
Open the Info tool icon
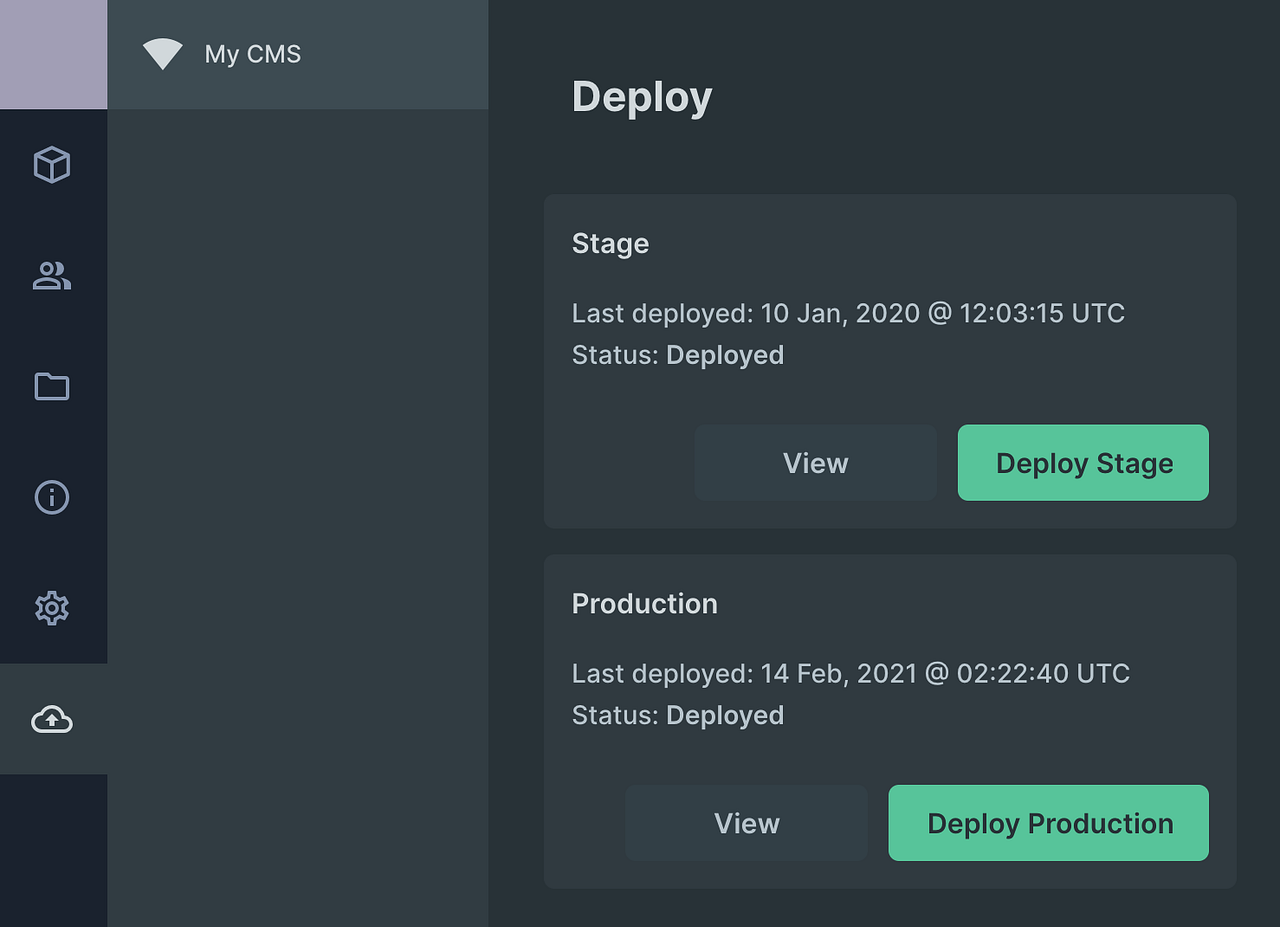click(x=52, y=497)
